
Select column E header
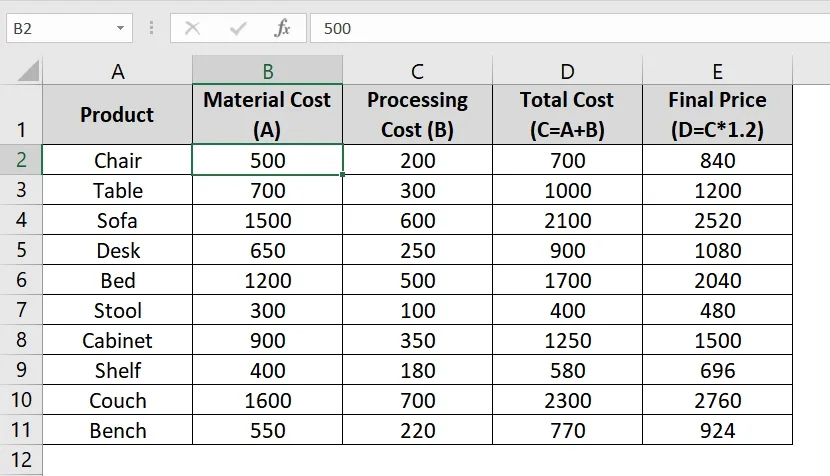[x=717, y=70]
